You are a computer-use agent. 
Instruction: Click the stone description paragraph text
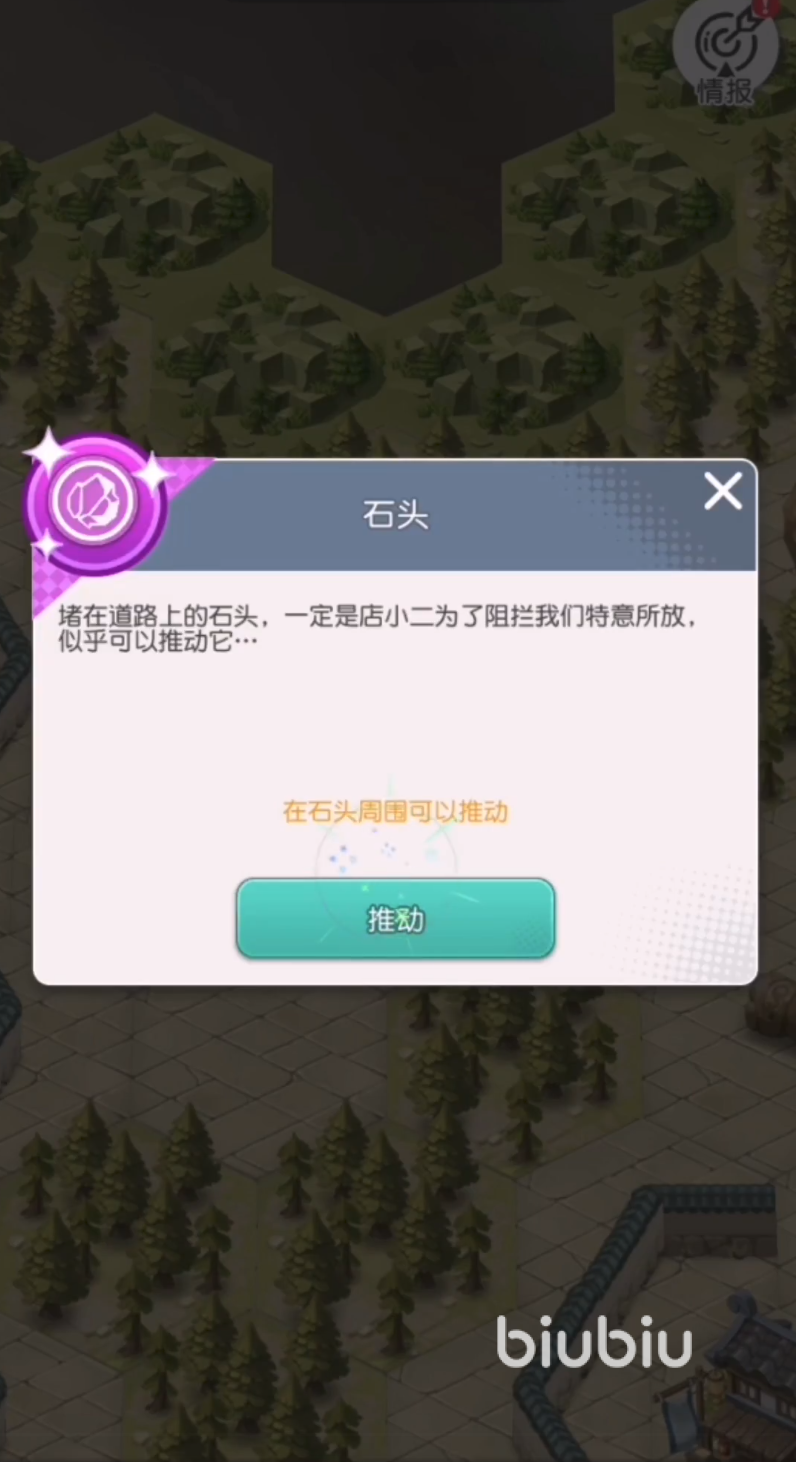click(x=377, y=629)
